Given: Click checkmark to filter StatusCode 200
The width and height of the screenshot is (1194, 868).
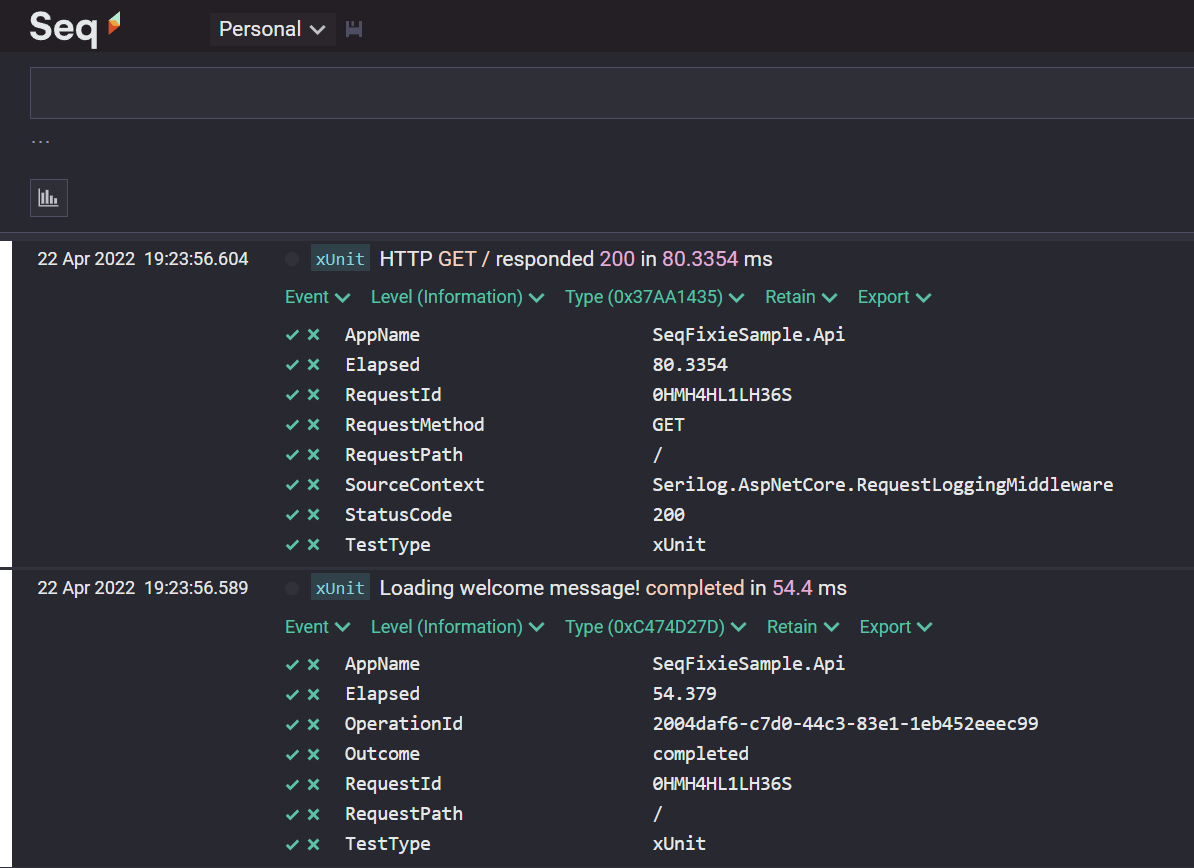Looking at the screenshot, I should click(x=292, y=515).
